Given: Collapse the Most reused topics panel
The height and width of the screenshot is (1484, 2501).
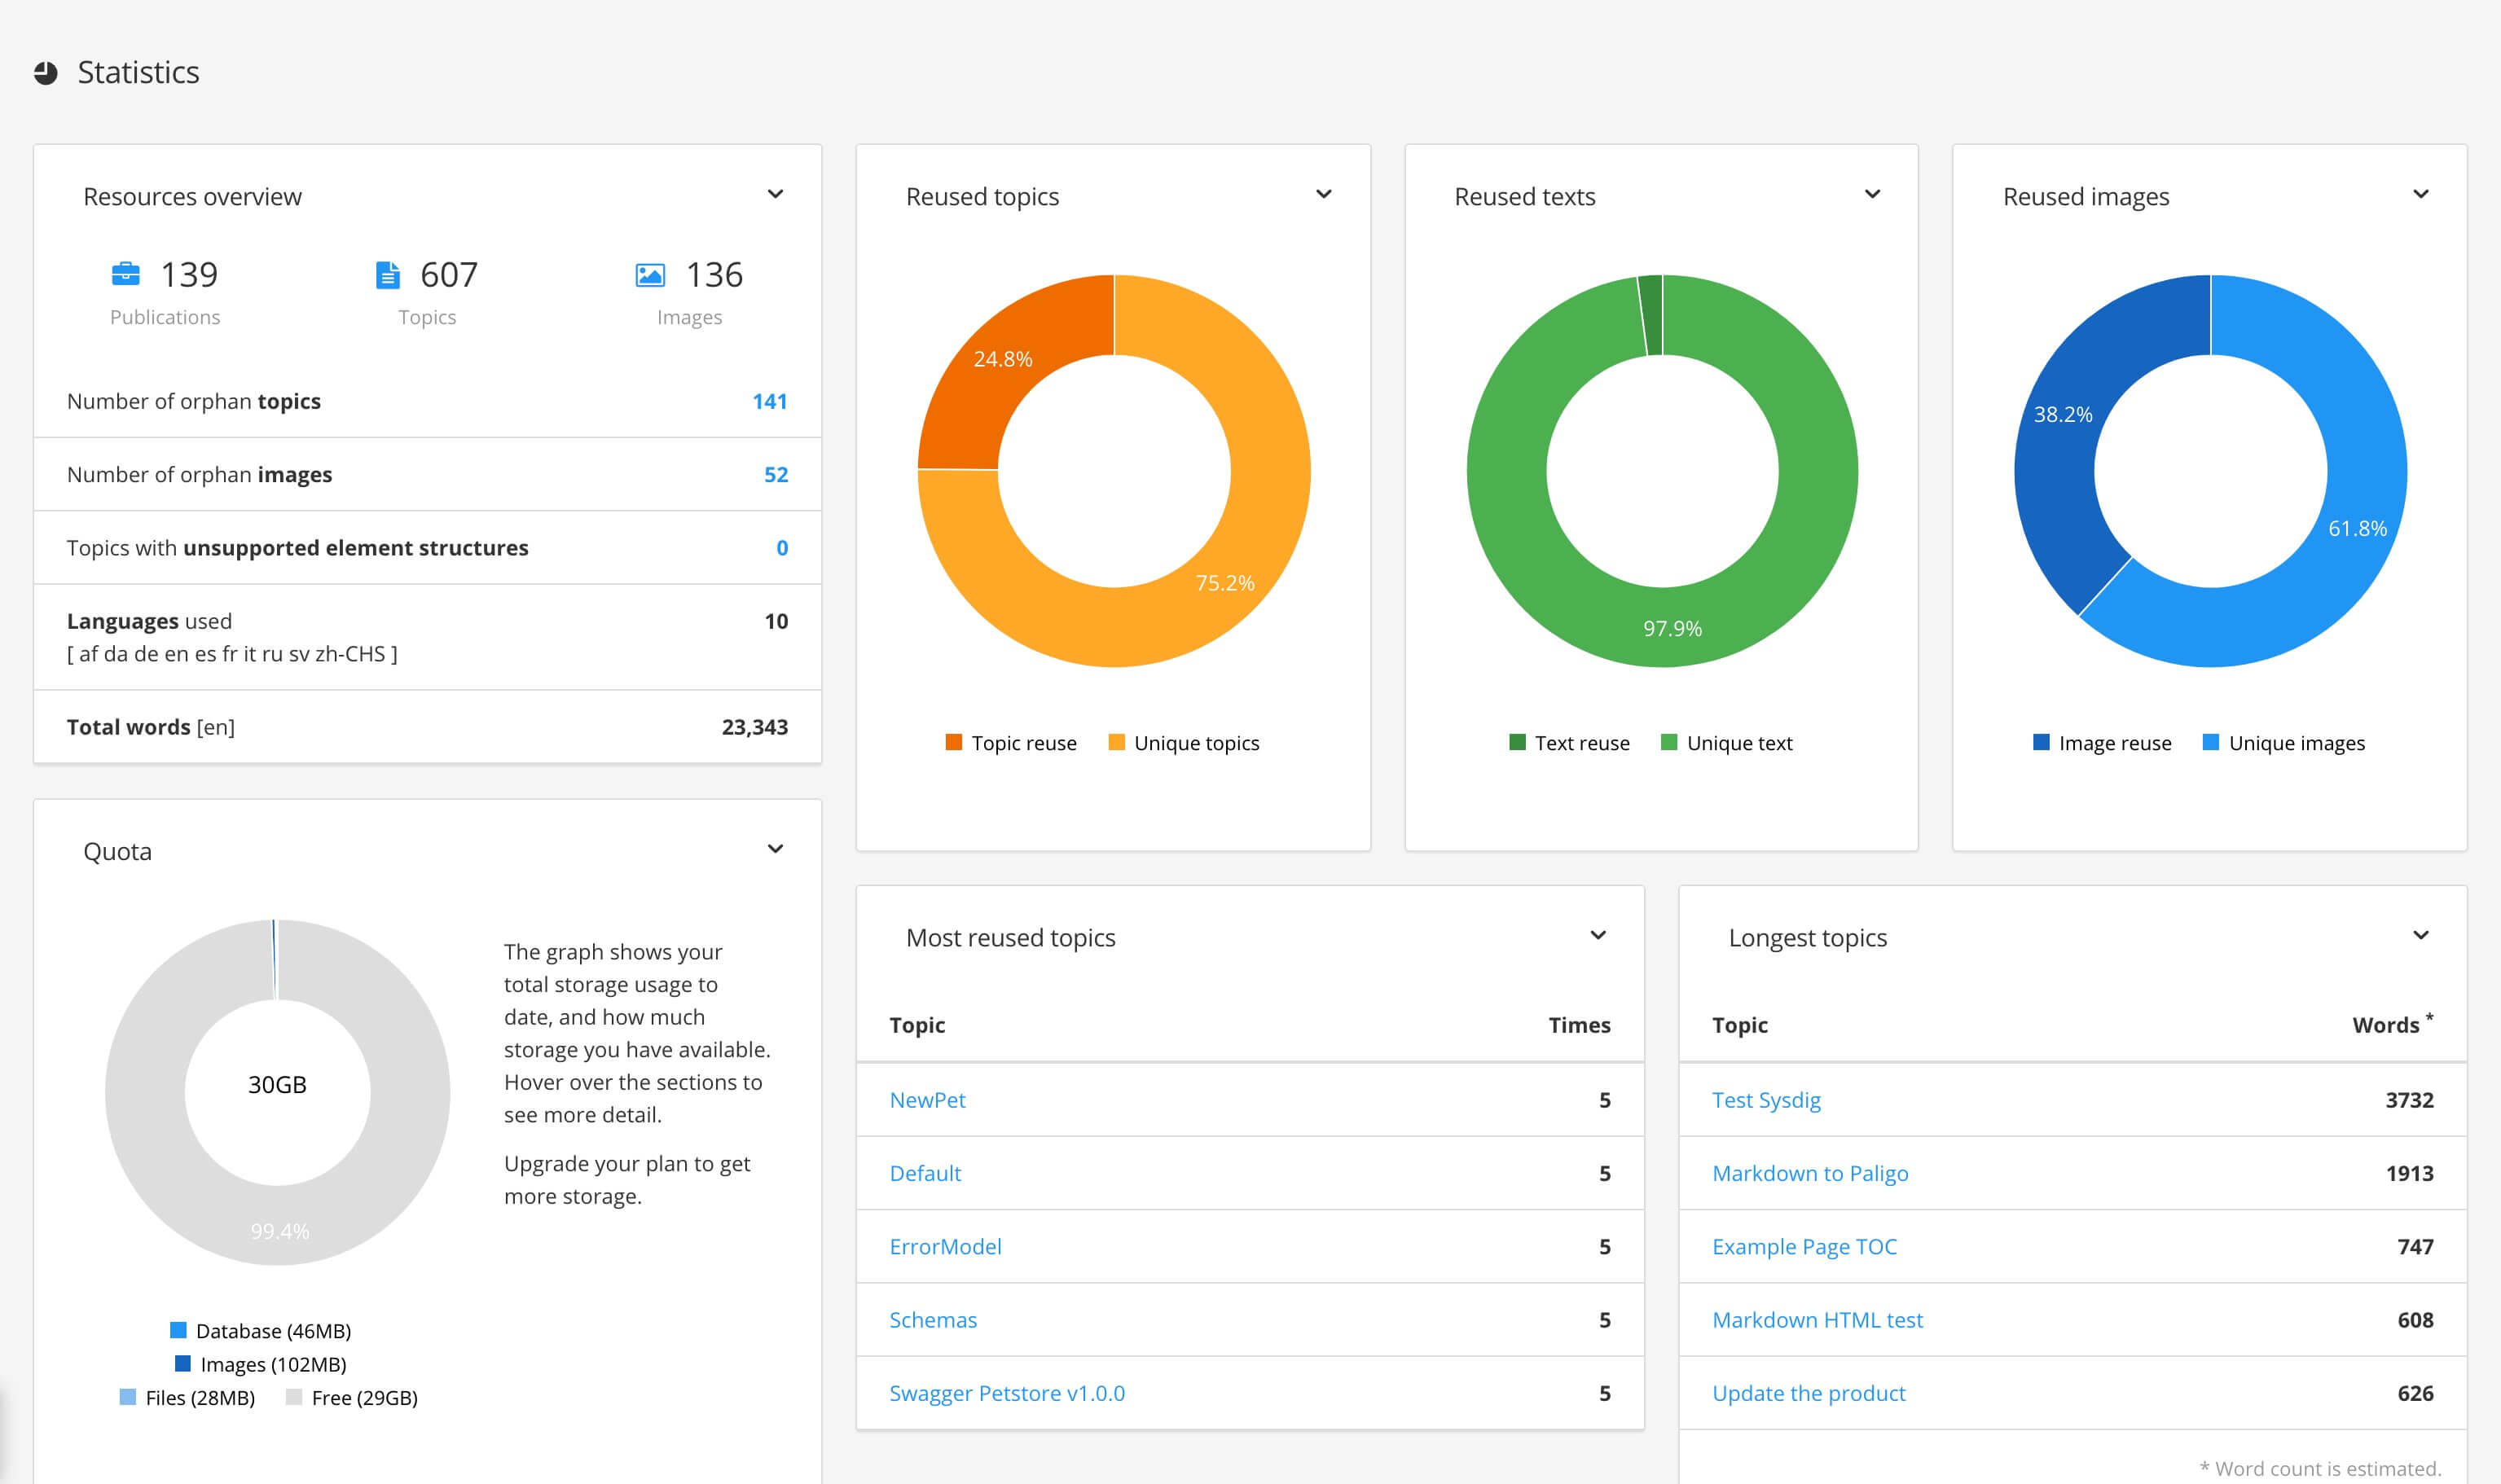Looking at the screenshot, I should pos(1598,935).
